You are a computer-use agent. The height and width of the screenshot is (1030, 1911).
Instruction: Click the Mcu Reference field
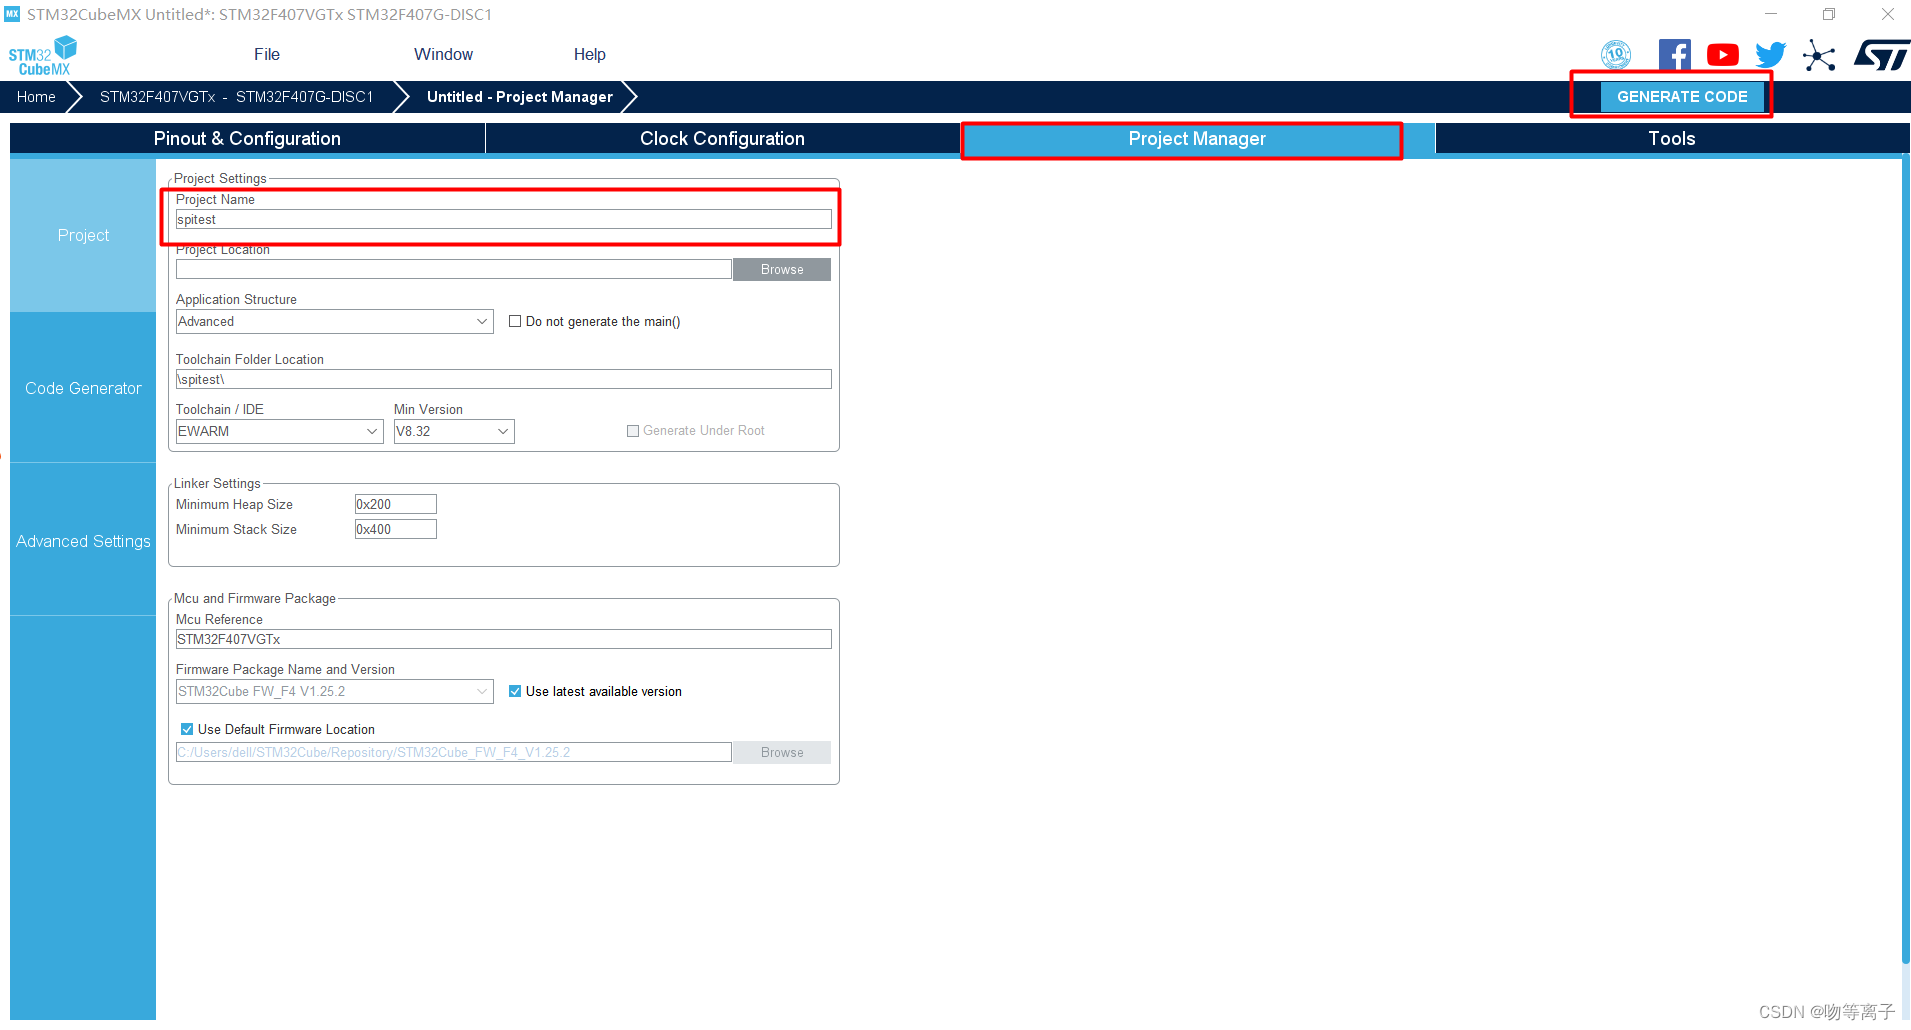pyautogui.click(x=504, y=640)
